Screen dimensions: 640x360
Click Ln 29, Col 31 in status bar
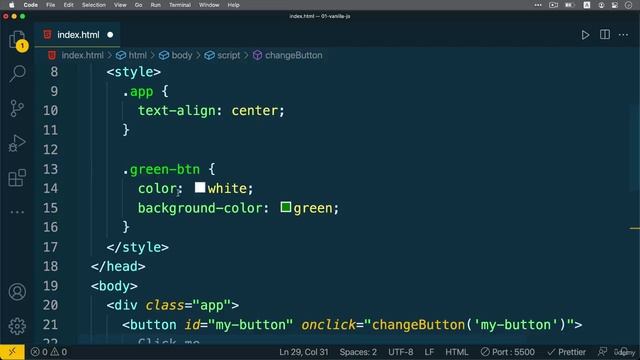pyautogui.click(x=304, y=352)
